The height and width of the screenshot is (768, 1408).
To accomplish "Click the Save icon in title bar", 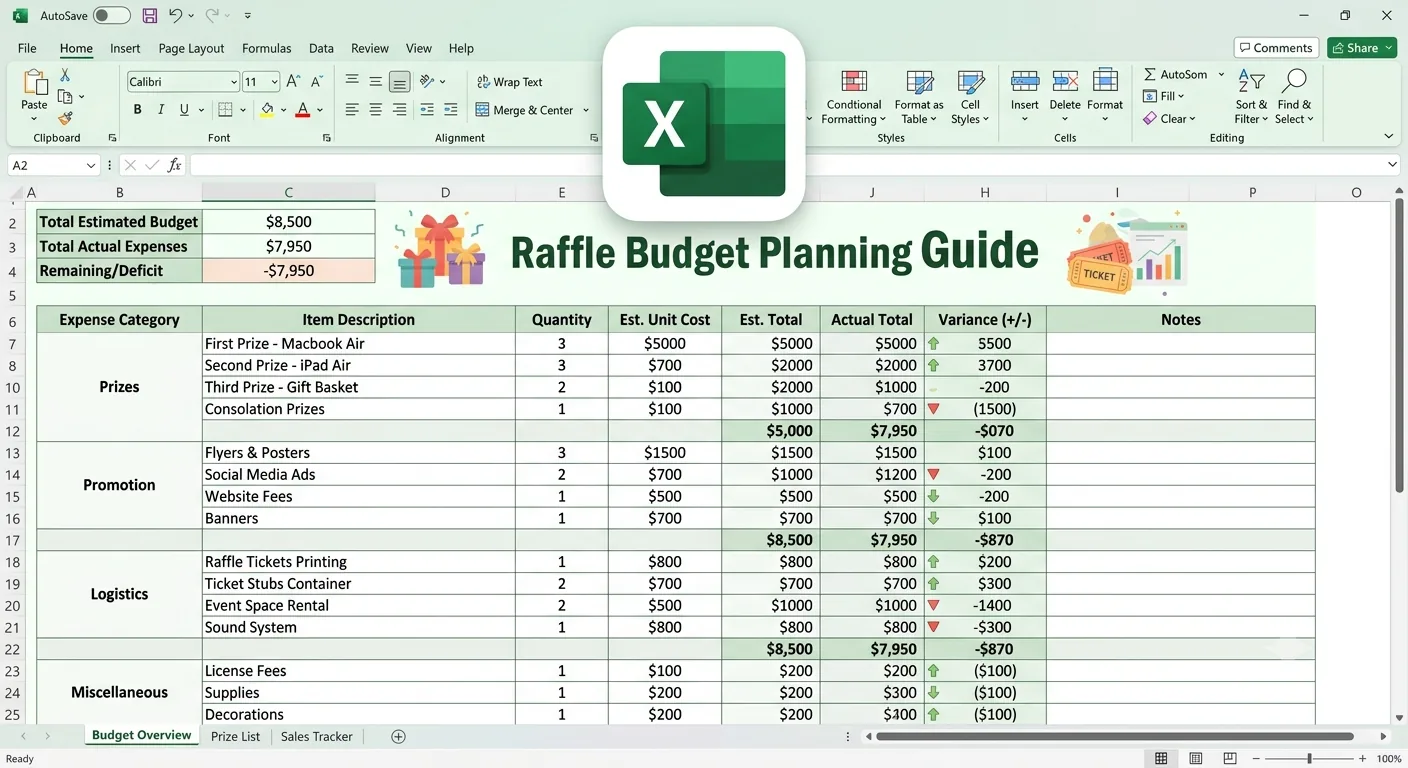I will tap(149, 16).
